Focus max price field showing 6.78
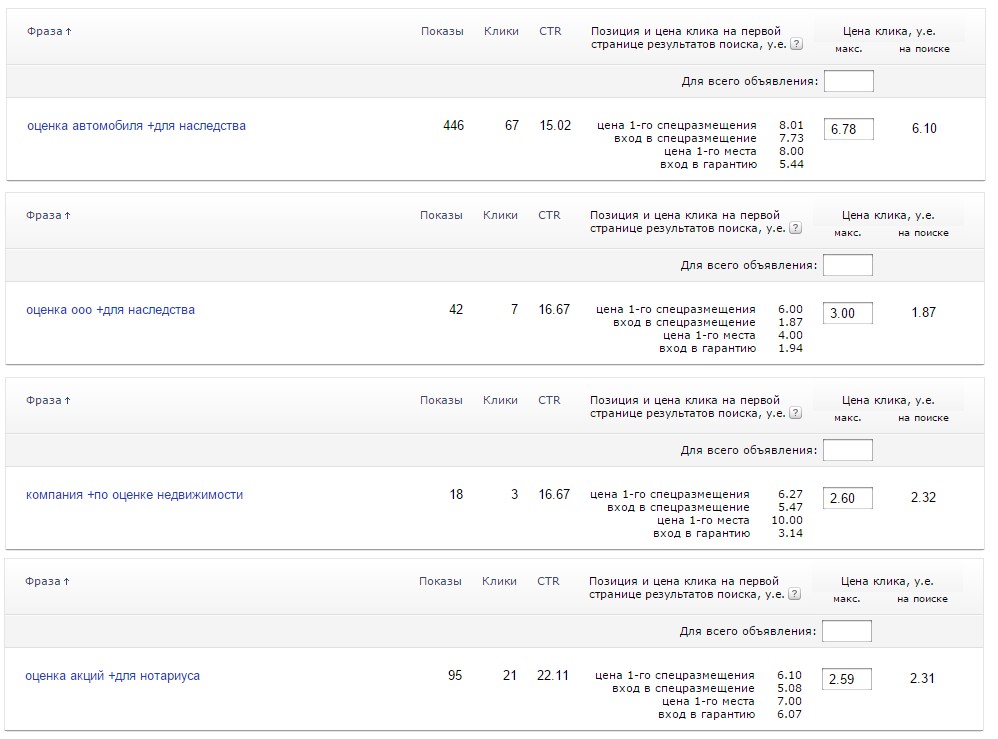This screenshot has width=998, height=739. pyautogui.click(x=848, y=129)
